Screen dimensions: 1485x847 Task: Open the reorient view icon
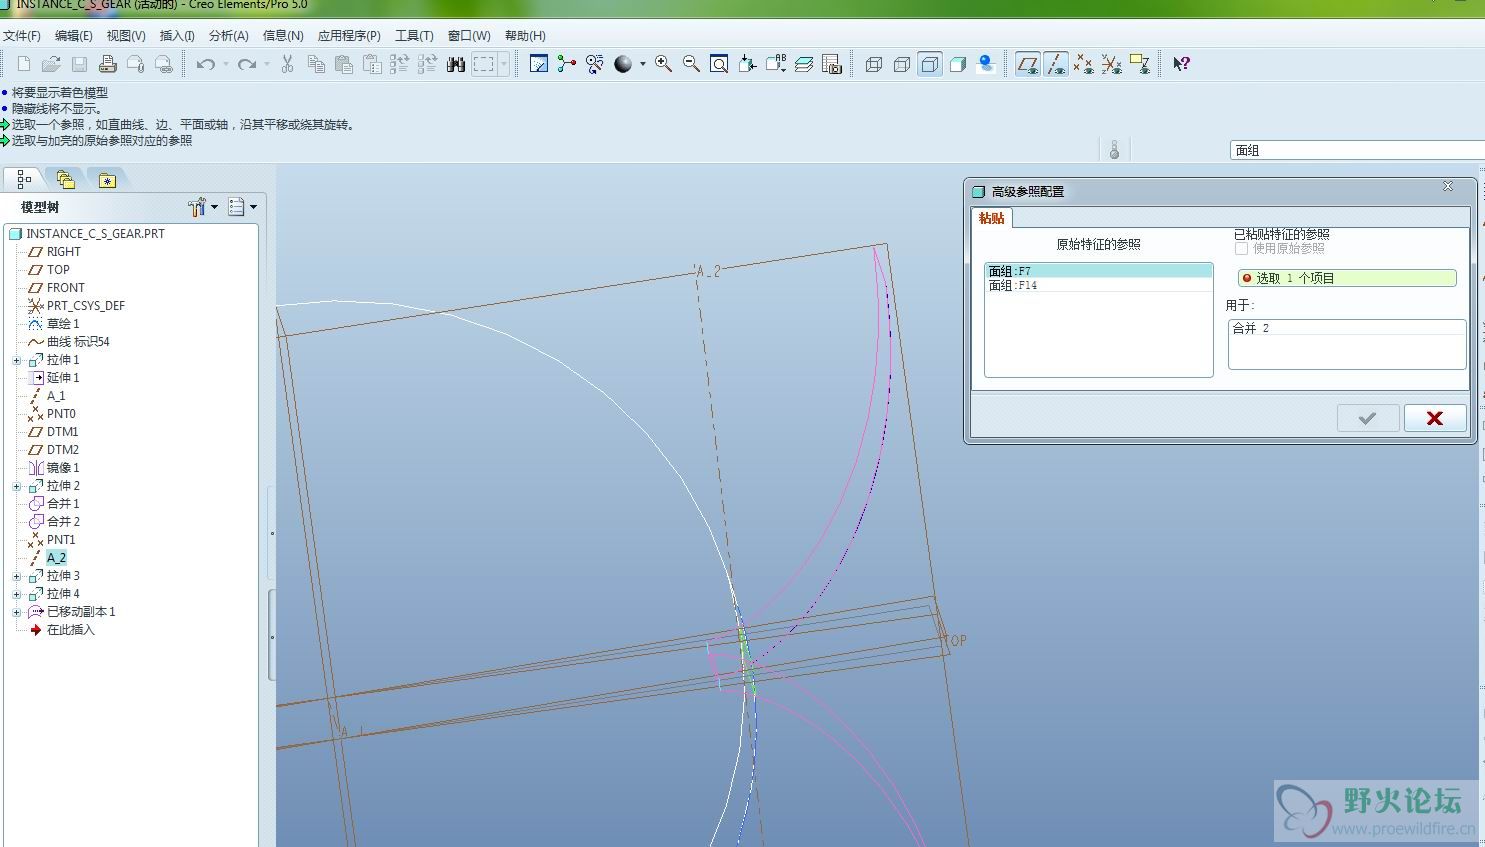coord(747,64)
